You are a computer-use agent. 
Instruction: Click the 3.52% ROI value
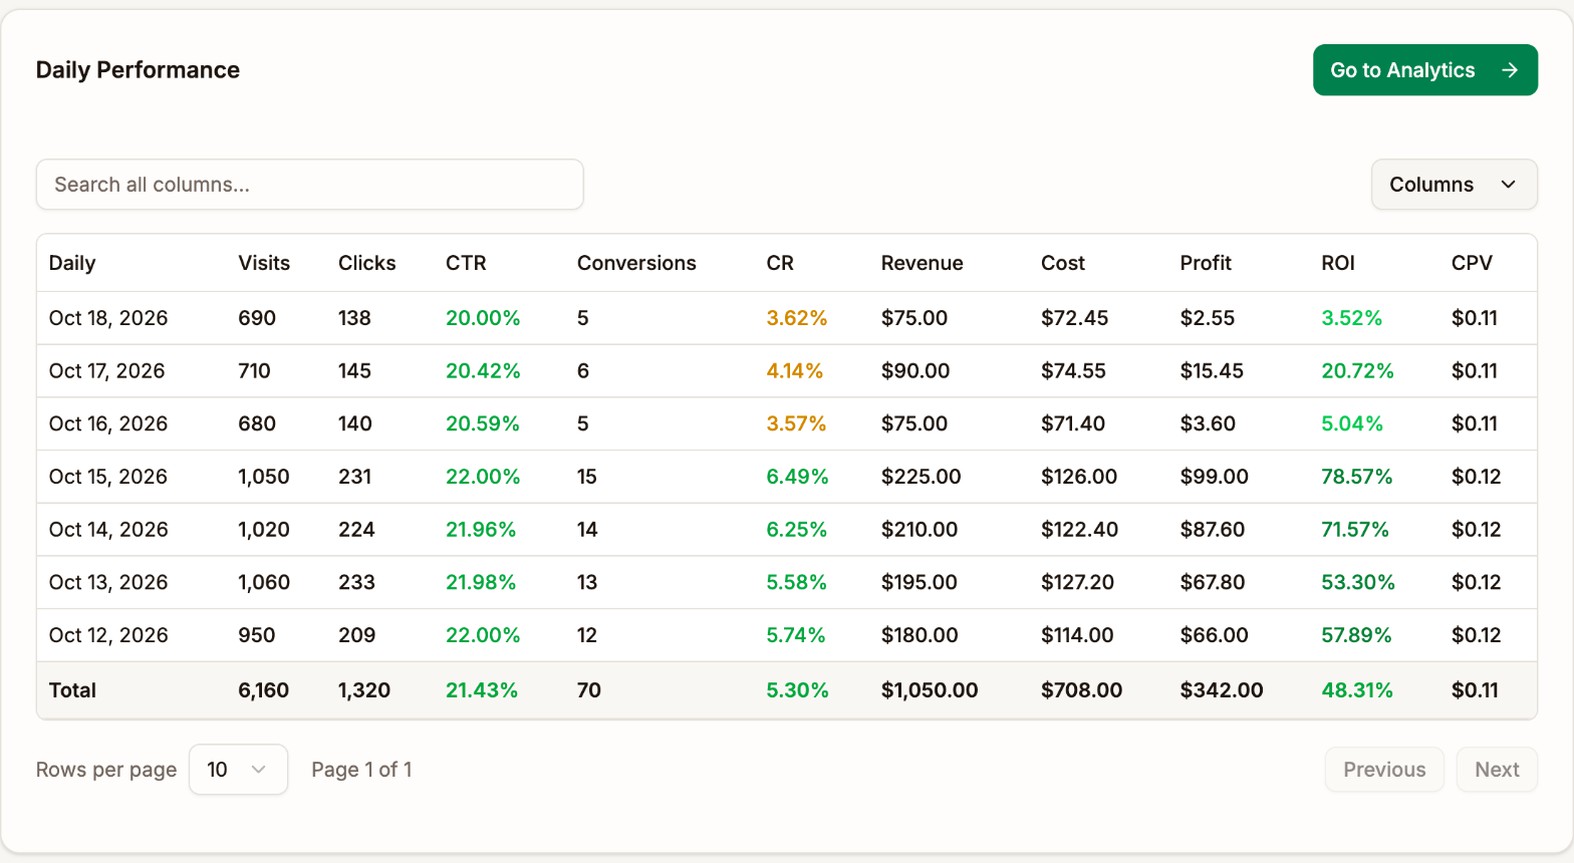pyautogui.click(x=1351, y=318)
